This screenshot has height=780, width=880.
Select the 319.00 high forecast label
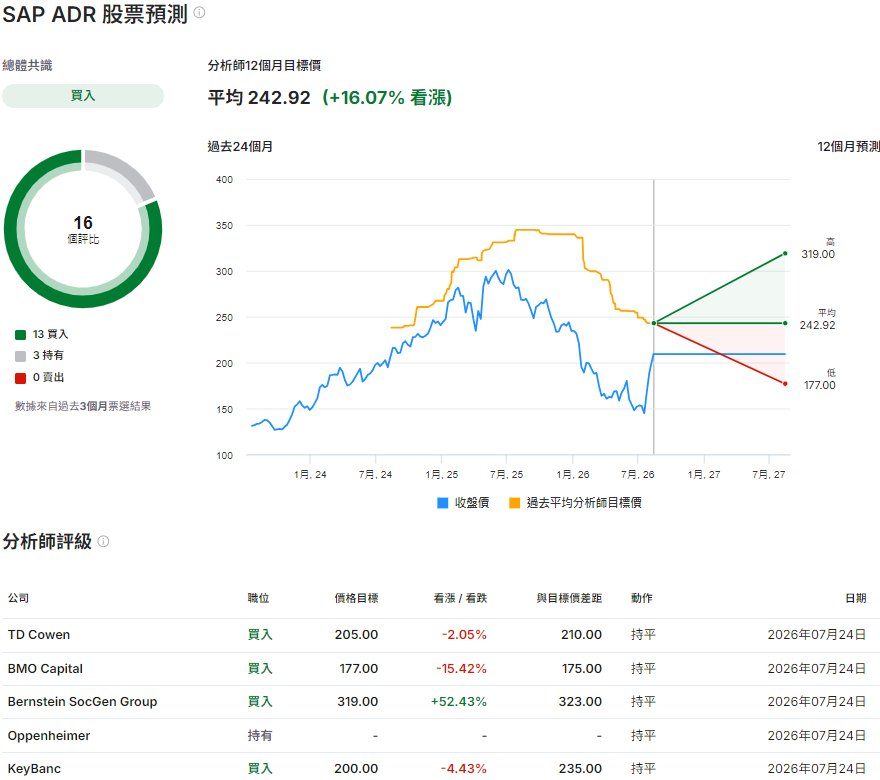pos(818,254)
